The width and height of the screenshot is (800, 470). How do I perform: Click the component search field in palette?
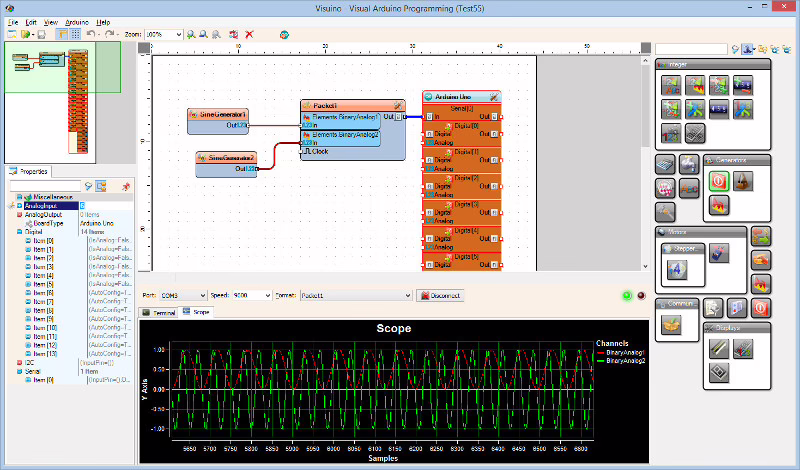(690, 48)
